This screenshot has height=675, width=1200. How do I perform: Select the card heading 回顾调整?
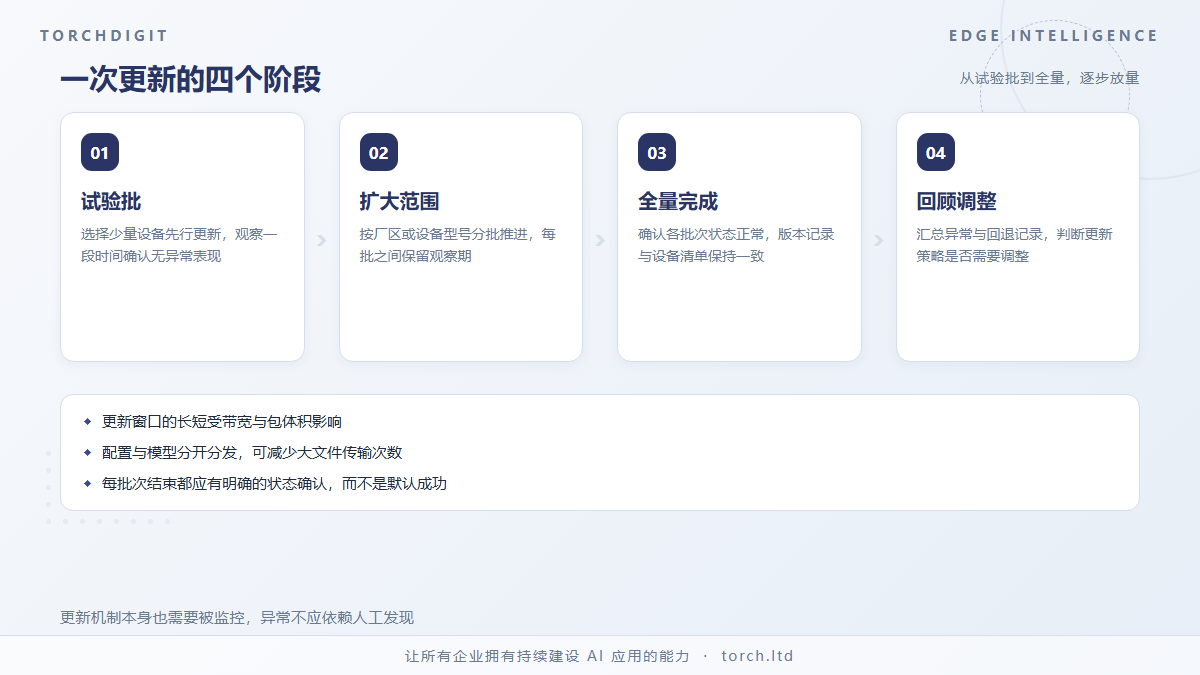[957, 201]
